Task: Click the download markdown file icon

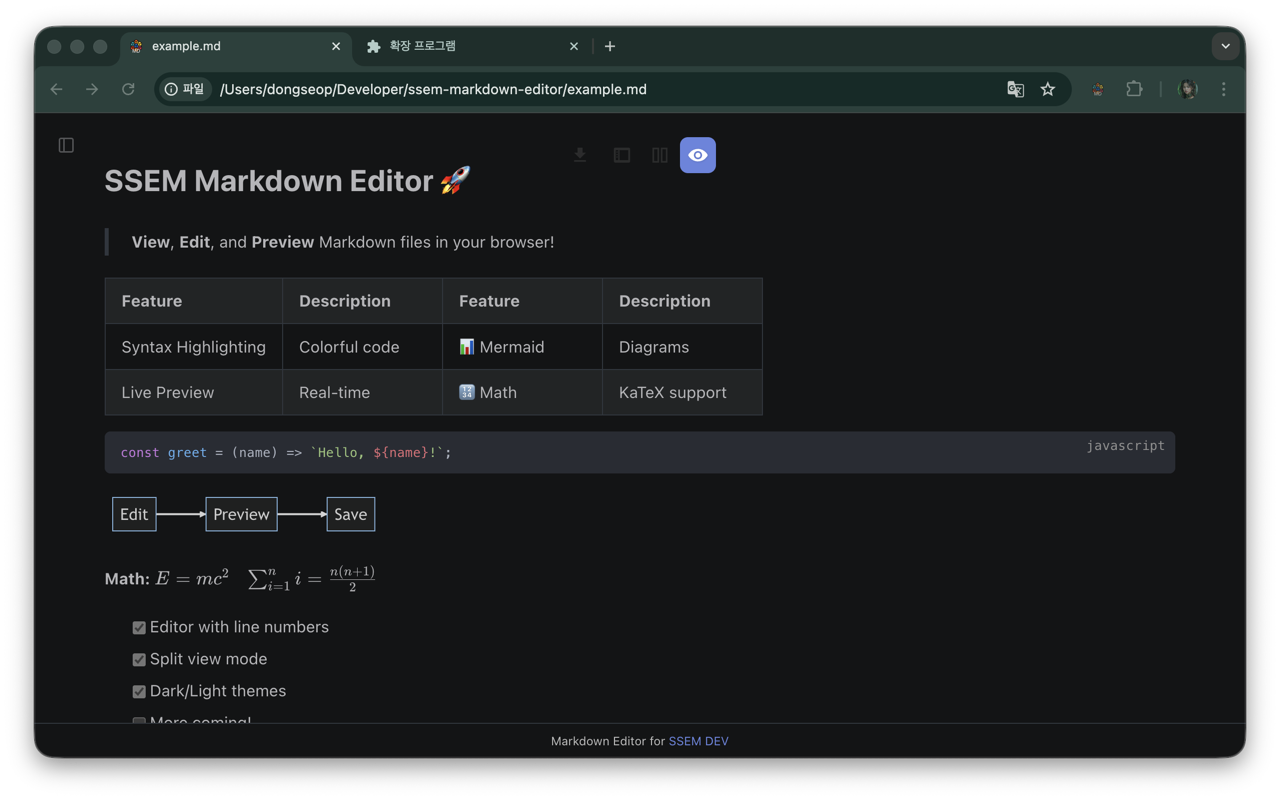Action: click(580, 155)
